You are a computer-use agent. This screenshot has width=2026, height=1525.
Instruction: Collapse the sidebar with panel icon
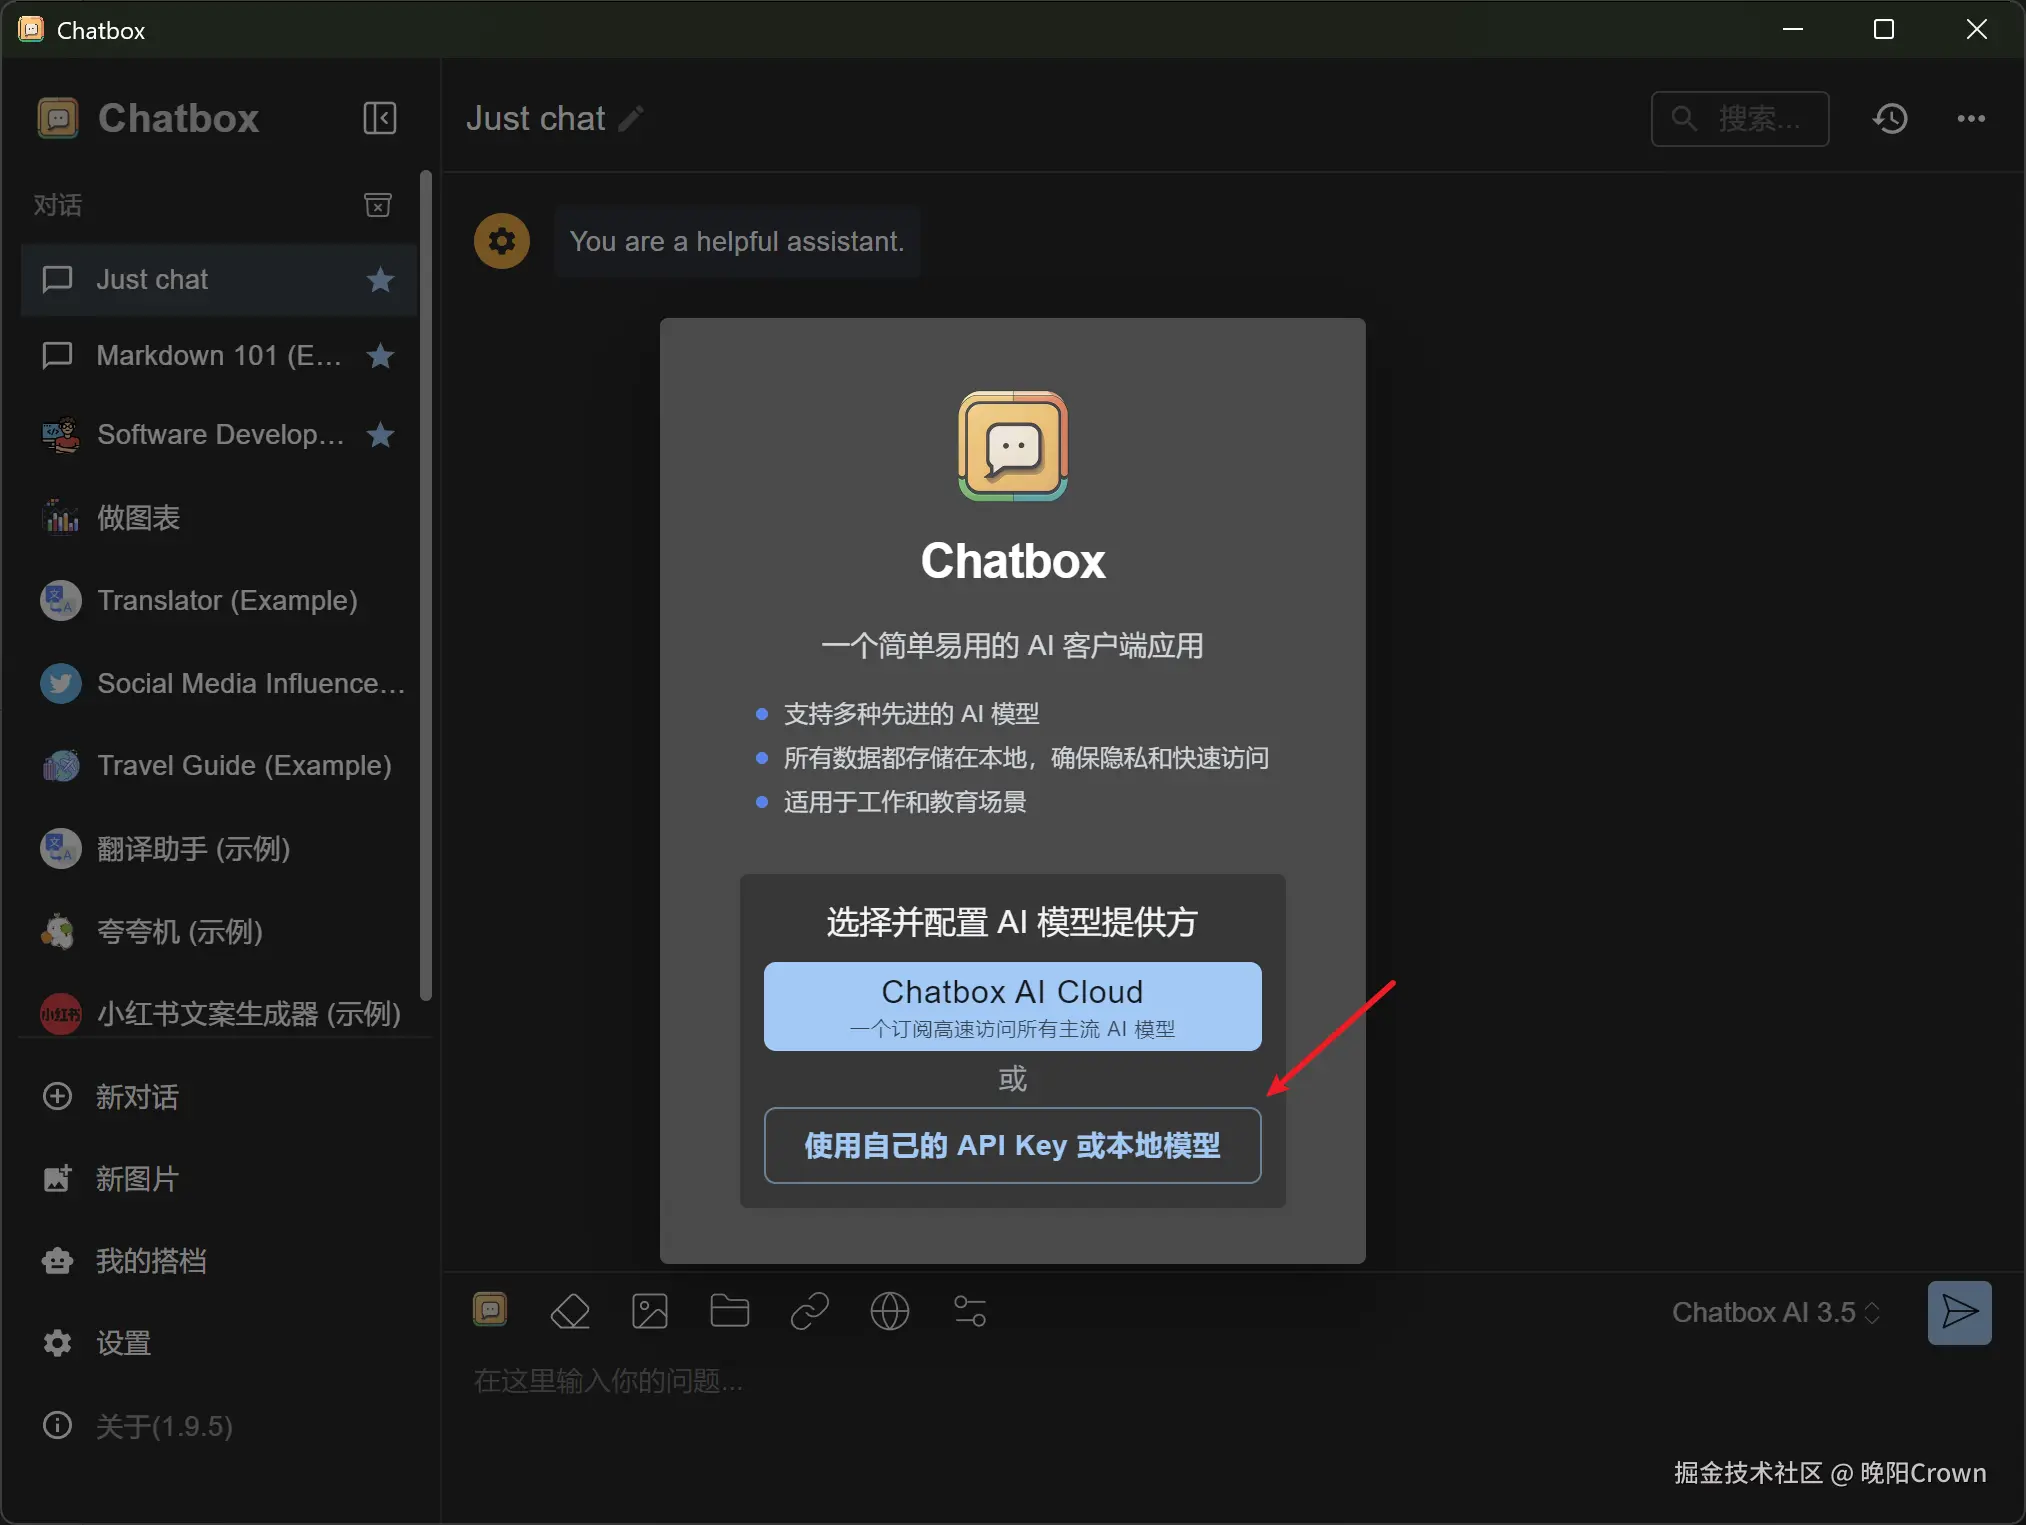[x=379, y=118]
